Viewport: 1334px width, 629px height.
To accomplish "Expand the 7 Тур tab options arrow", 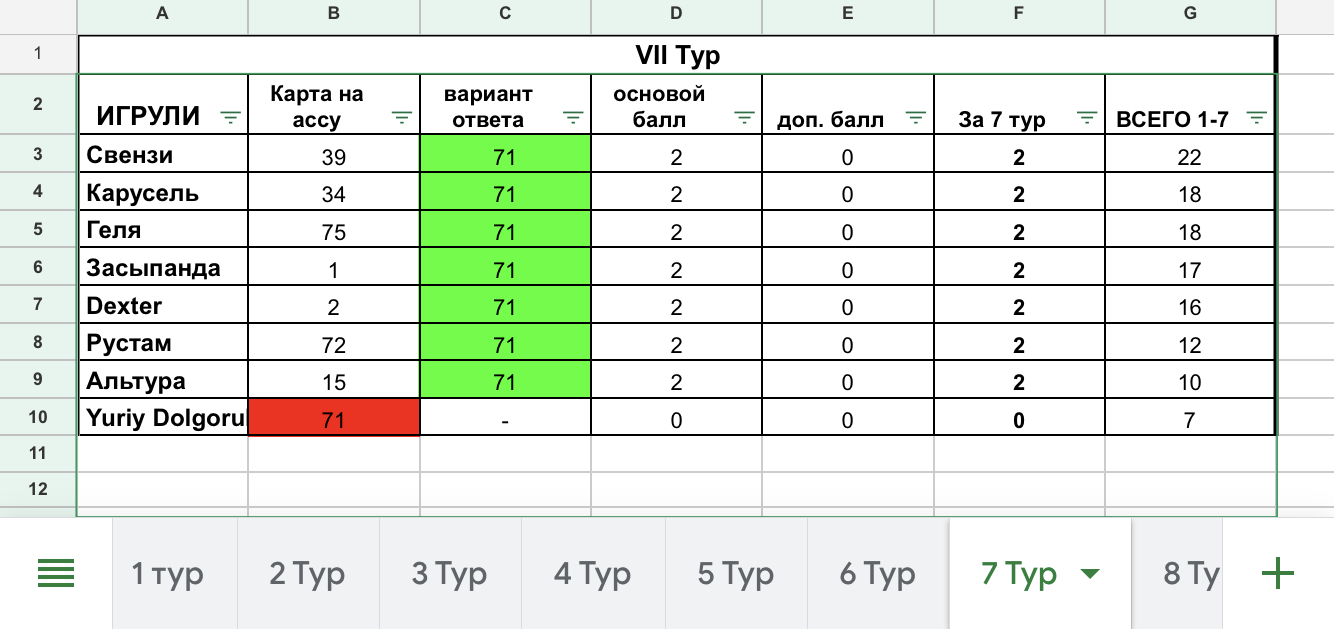I will tap(1090, 574).
